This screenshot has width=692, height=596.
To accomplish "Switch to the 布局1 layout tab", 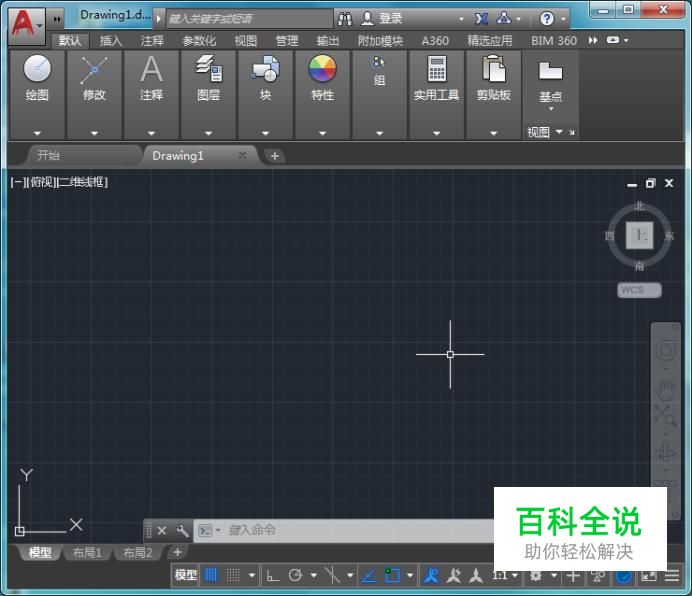I will tap(87, 553).
